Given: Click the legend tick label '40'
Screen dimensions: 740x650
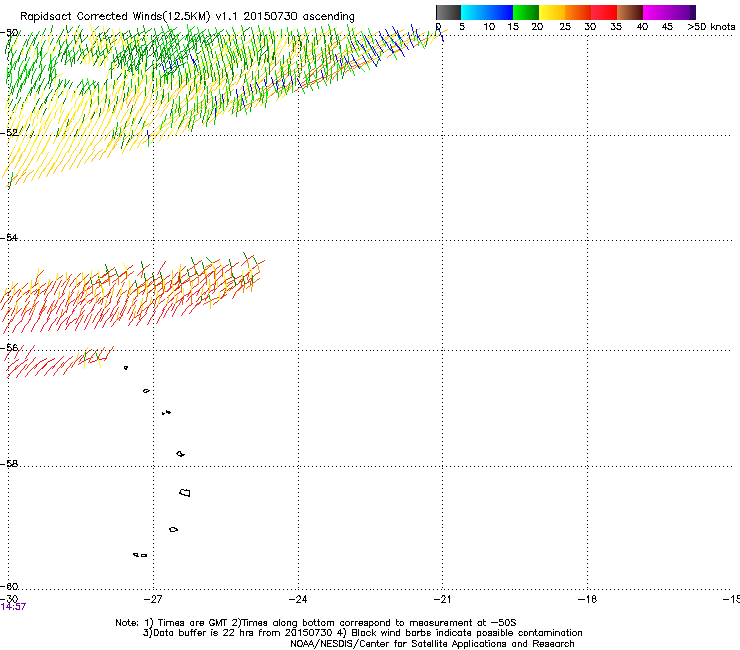Looking at the screenshot, I should click(x=642, y=27).
